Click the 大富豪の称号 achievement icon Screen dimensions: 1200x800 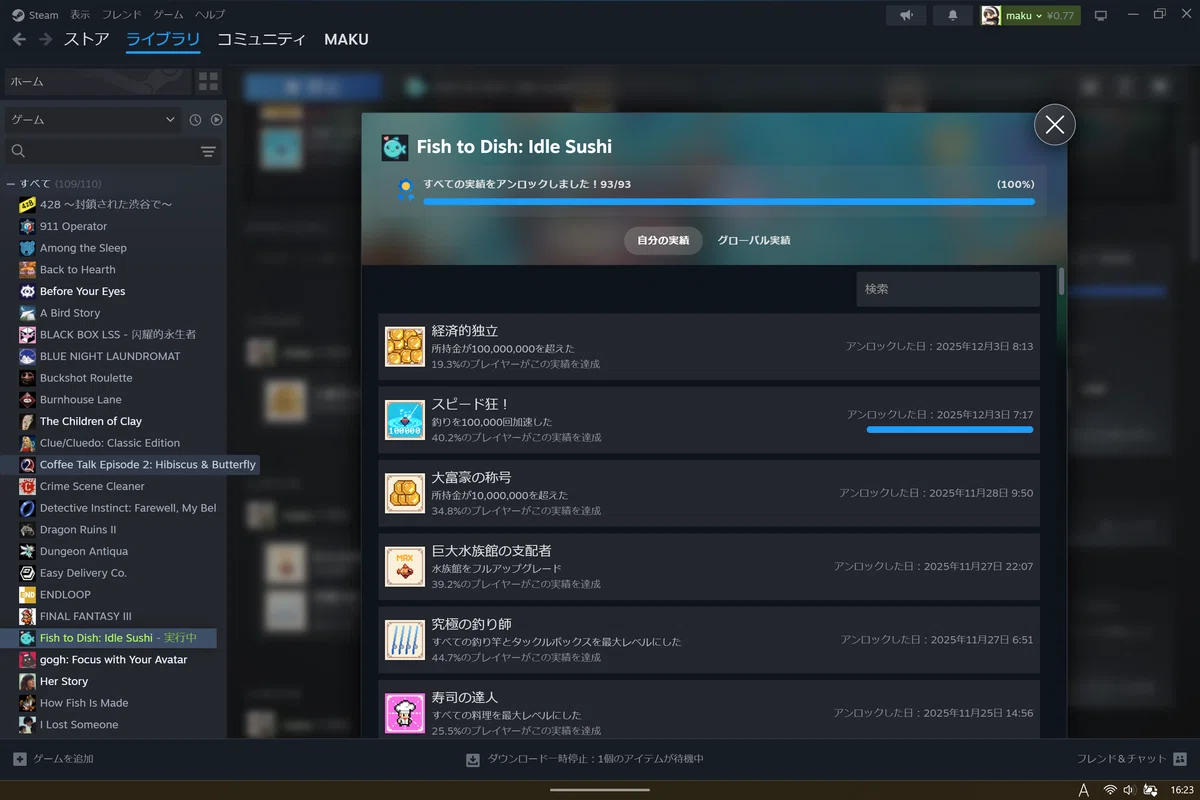click(405, 493)
